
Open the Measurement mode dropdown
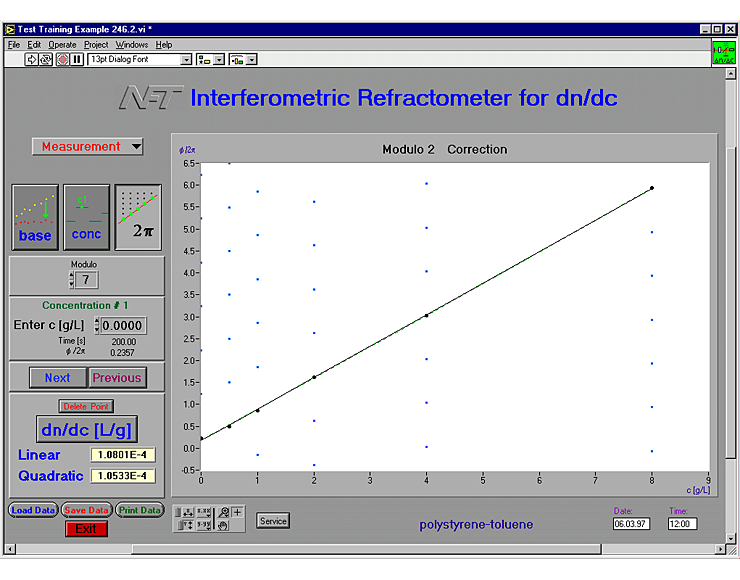pos(87,146)
